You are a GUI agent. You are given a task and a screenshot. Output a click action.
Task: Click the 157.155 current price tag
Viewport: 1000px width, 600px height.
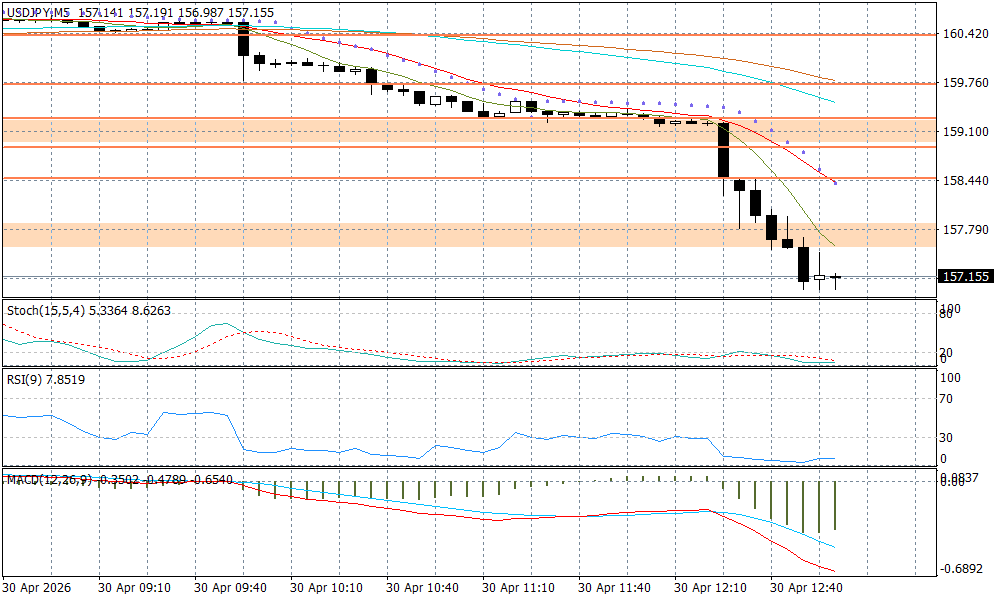pyautogui.click(x=965, y=277)
